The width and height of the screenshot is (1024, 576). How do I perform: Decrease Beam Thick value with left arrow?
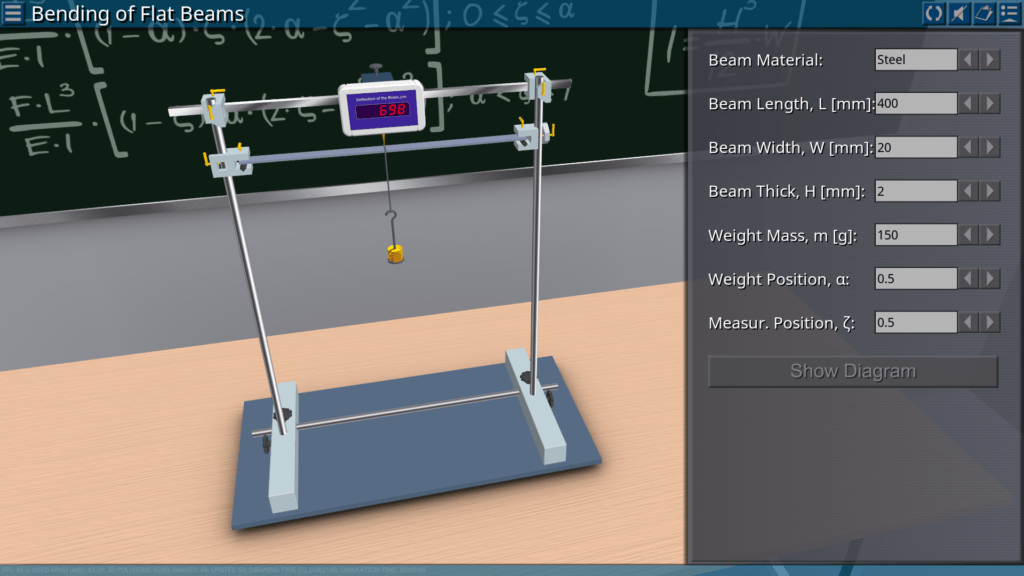[969, 191]
